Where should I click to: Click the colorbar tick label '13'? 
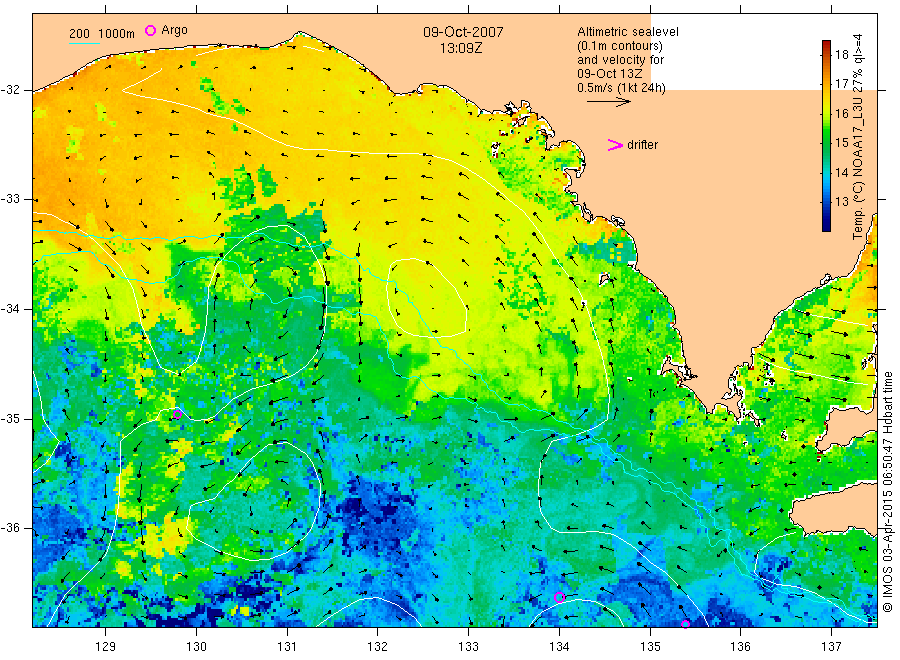pos(841,201)
